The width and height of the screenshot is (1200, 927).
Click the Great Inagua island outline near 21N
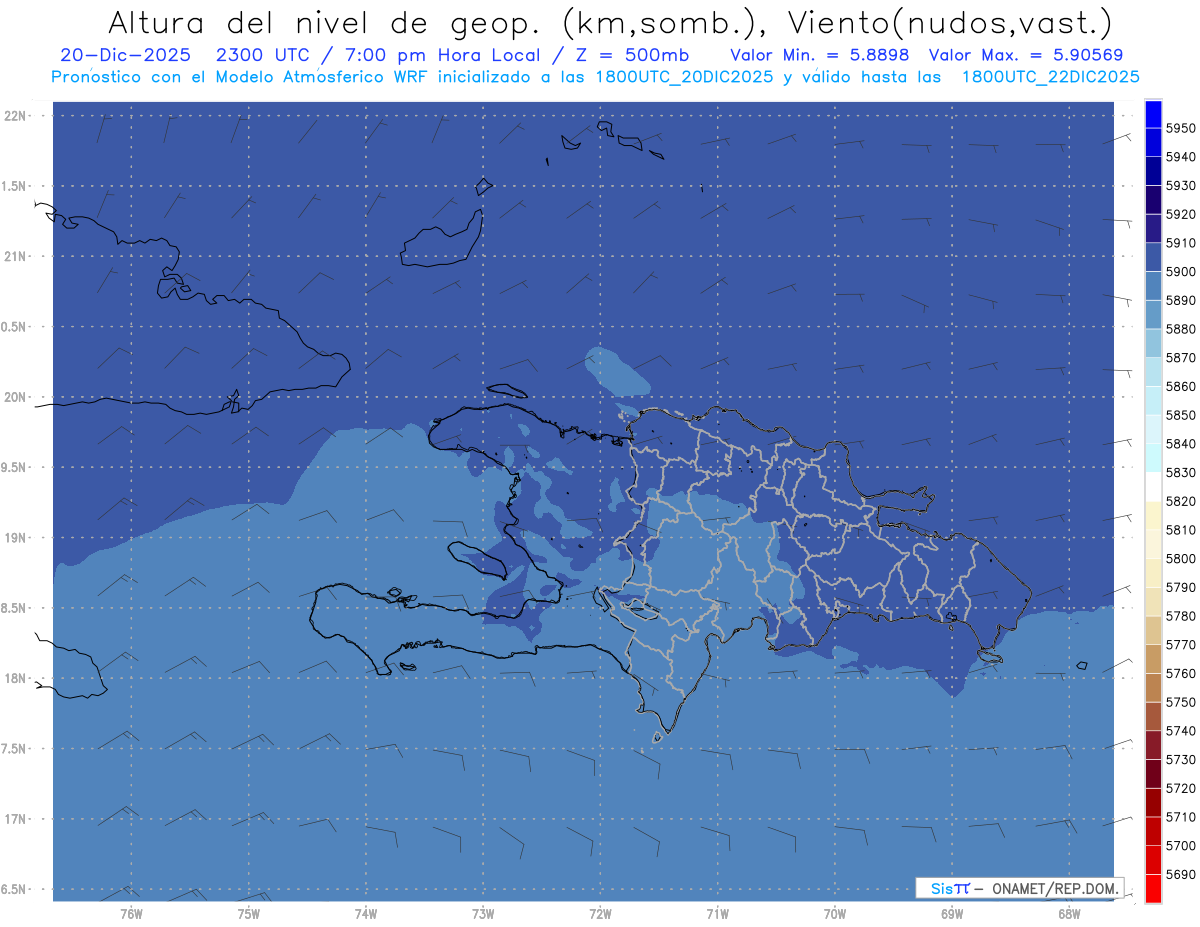pos(442,240)
